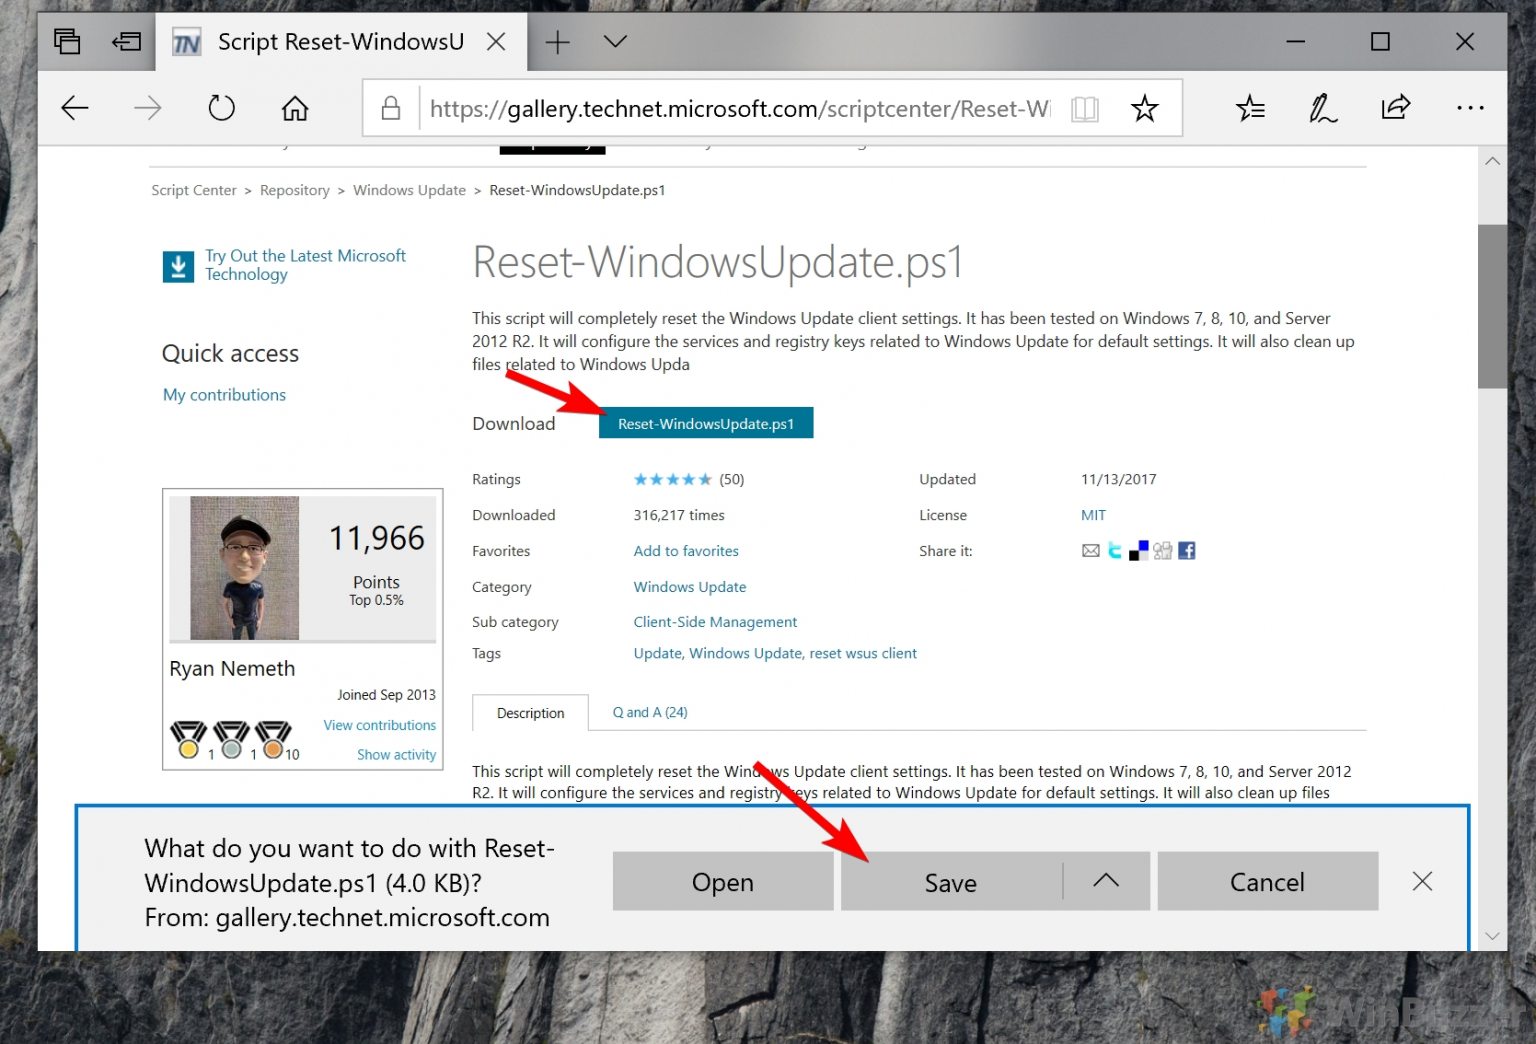Viewport: 1536px width, 1044px height.
Task: Toggle reading view in the address bar
Action: pos(1084,108)
